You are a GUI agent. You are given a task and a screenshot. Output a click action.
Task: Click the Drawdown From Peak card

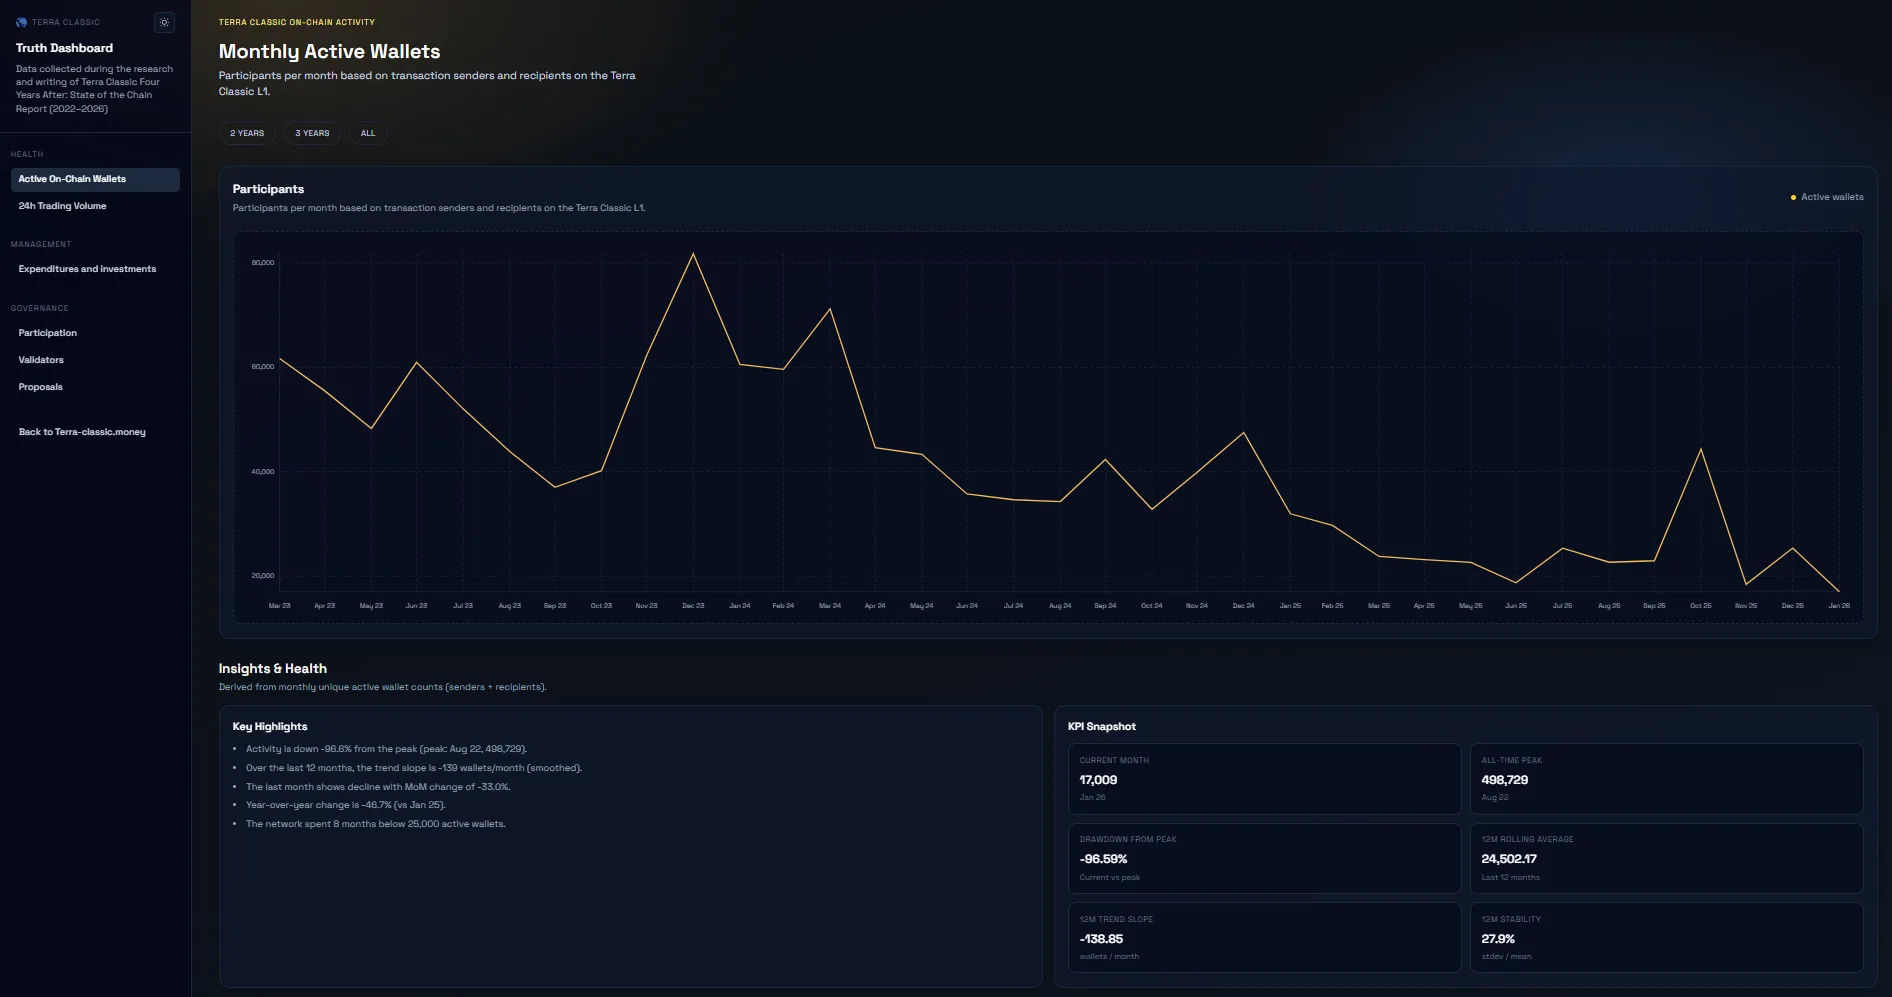(1264, 858)
